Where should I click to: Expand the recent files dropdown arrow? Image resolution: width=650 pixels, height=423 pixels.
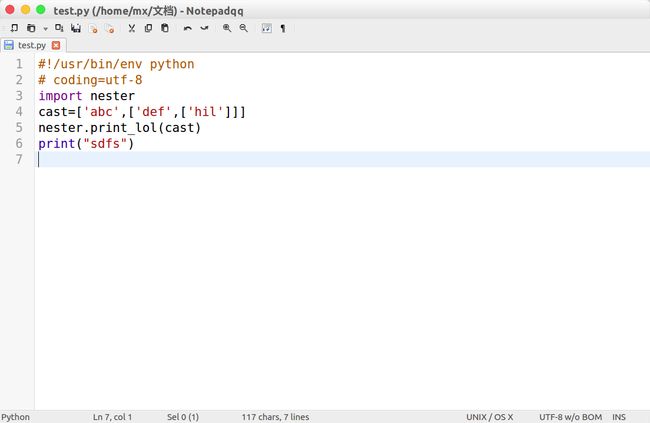[x=45, y=29]
